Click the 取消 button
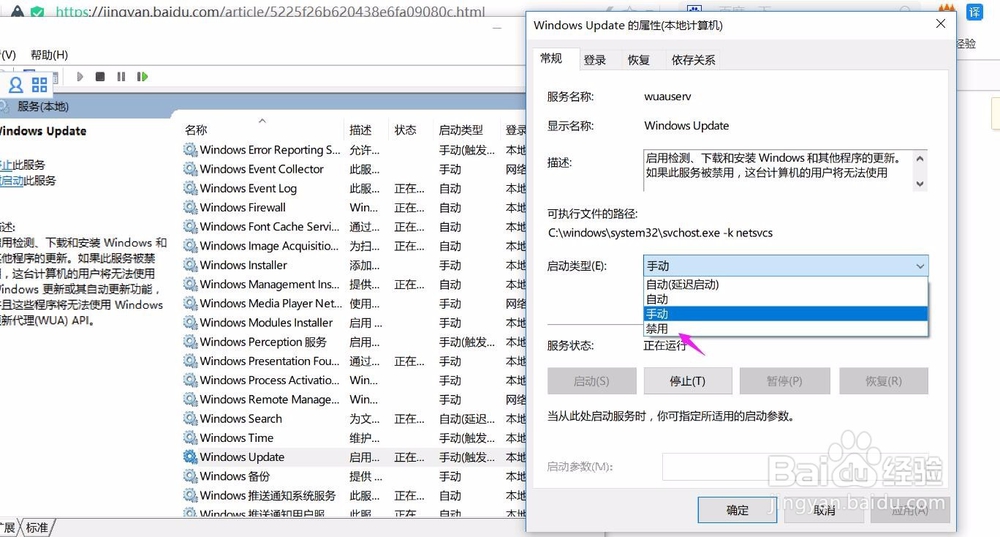 click(x=824, y=510)
